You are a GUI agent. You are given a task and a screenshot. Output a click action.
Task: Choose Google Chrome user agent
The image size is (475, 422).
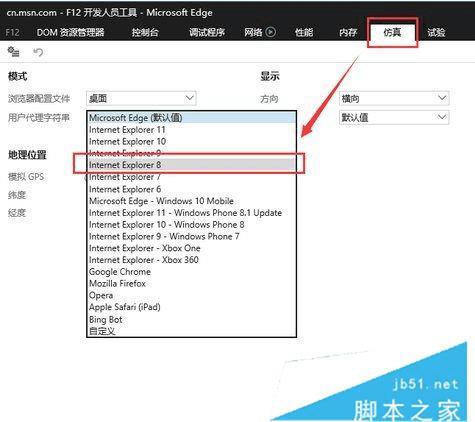pyautogui.click(x=192, y=272)
